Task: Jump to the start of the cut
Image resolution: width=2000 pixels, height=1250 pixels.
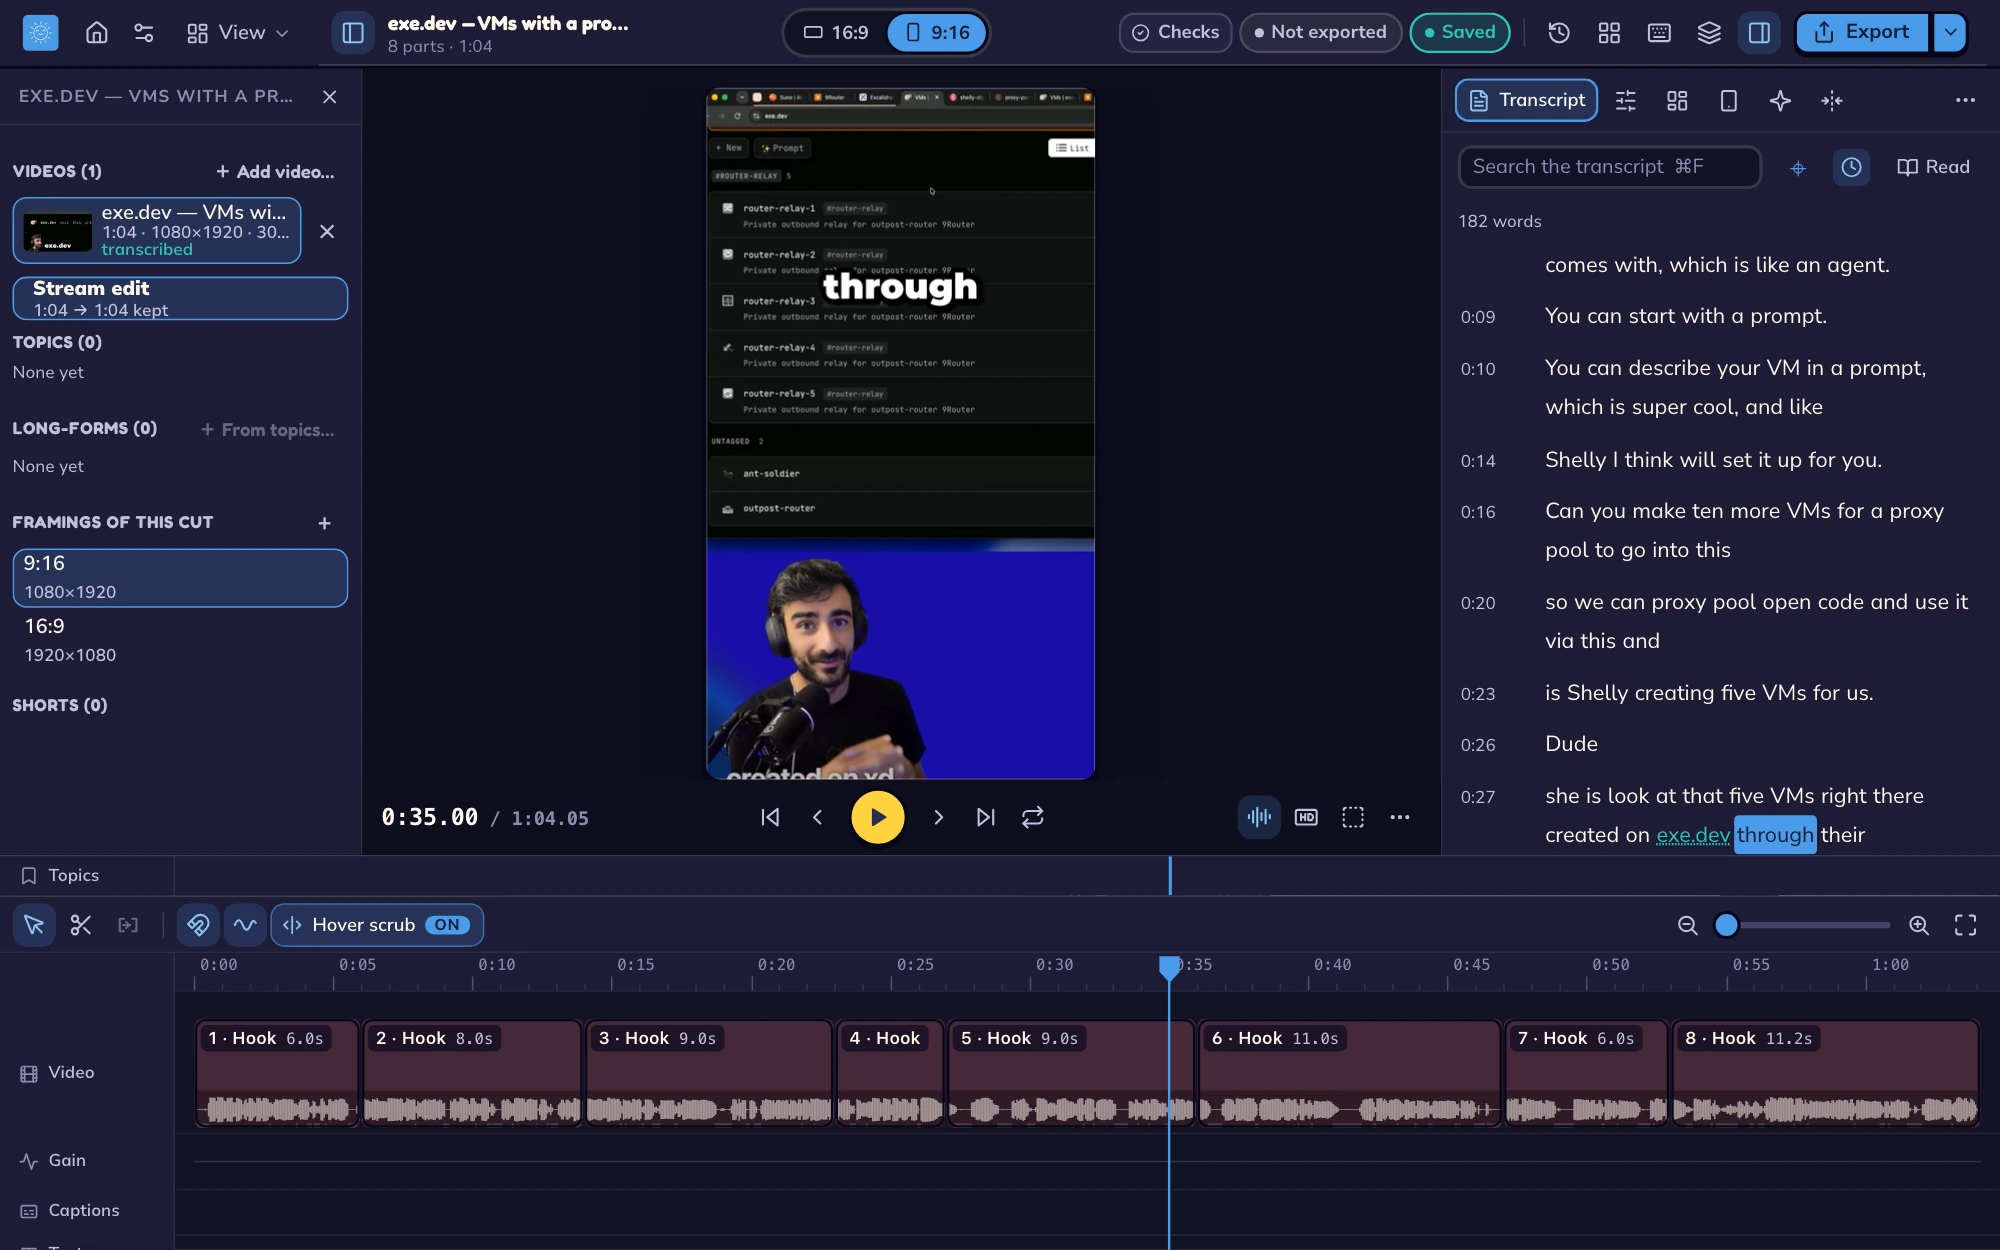Action: [770, 817]
